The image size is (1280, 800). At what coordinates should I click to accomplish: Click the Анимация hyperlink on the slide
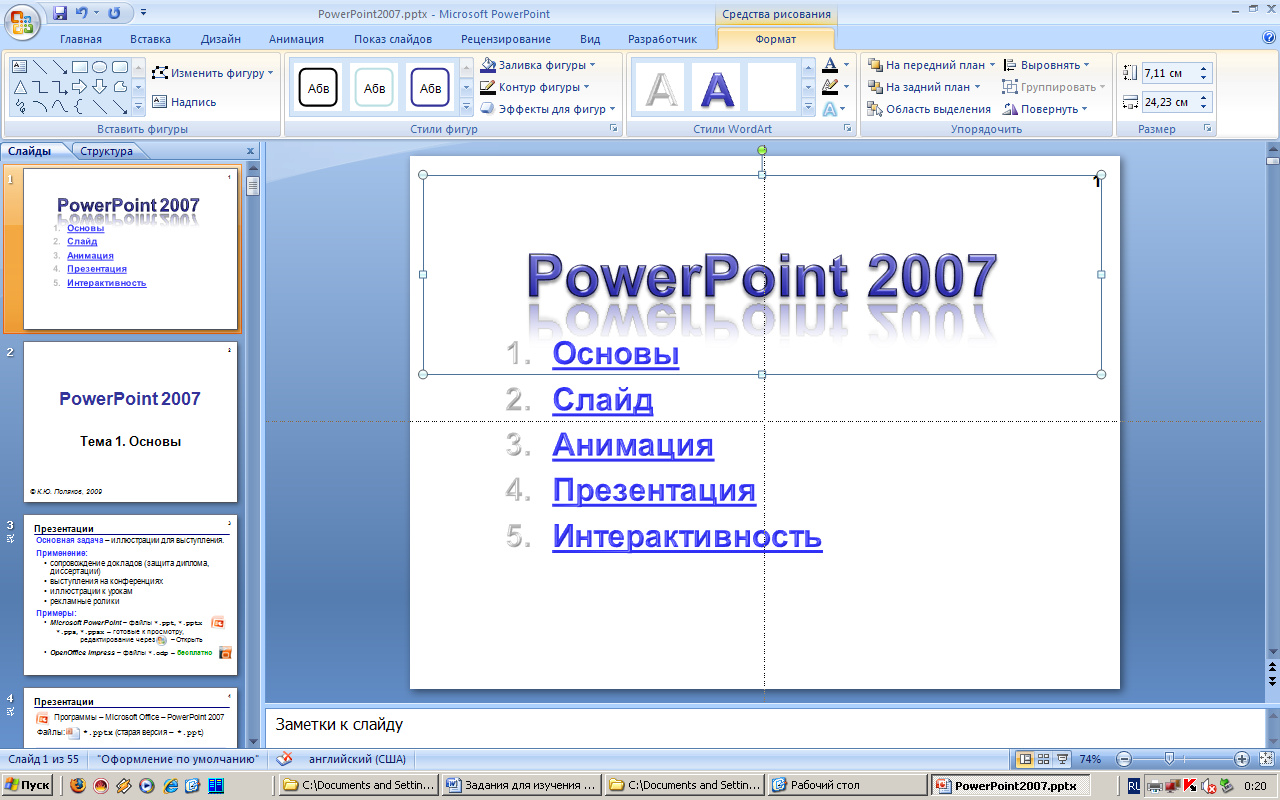click(633, 445)
